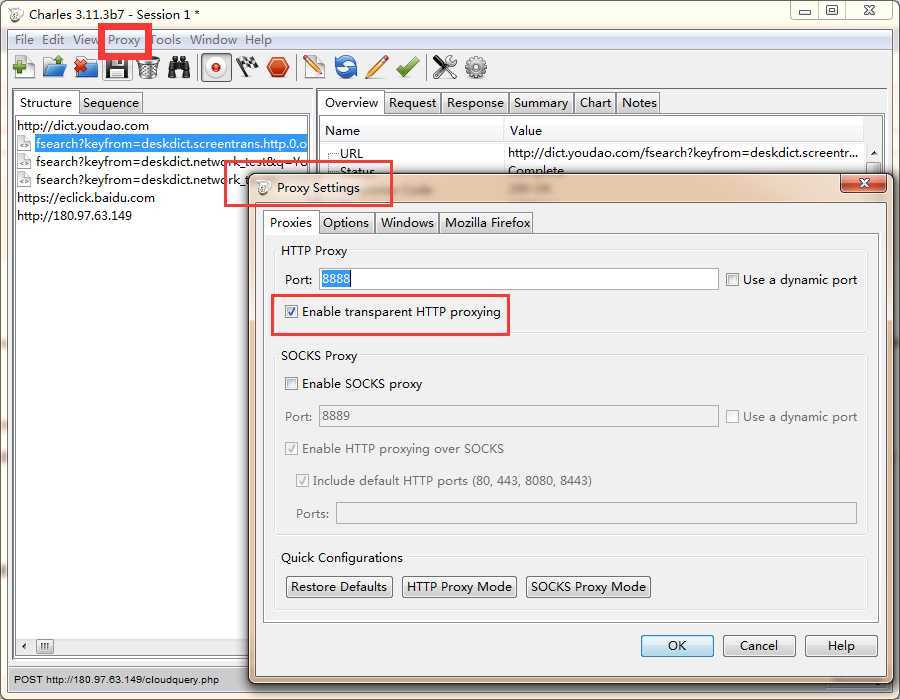Image resolution: width=900 pixels, height=700 pixels.
Task: Select the Proxies tab
Action: (290, 222)
